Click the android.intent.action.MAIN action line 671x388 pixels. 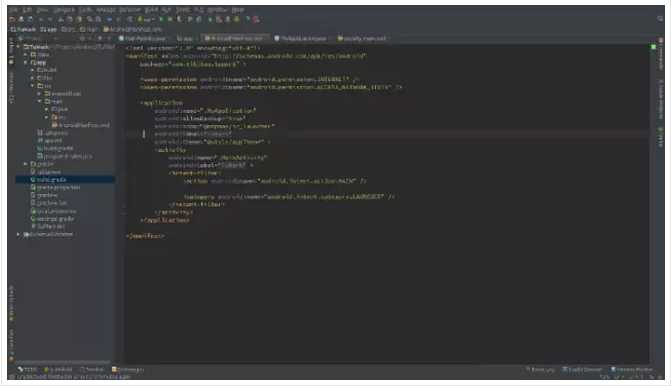pos(275,181)
